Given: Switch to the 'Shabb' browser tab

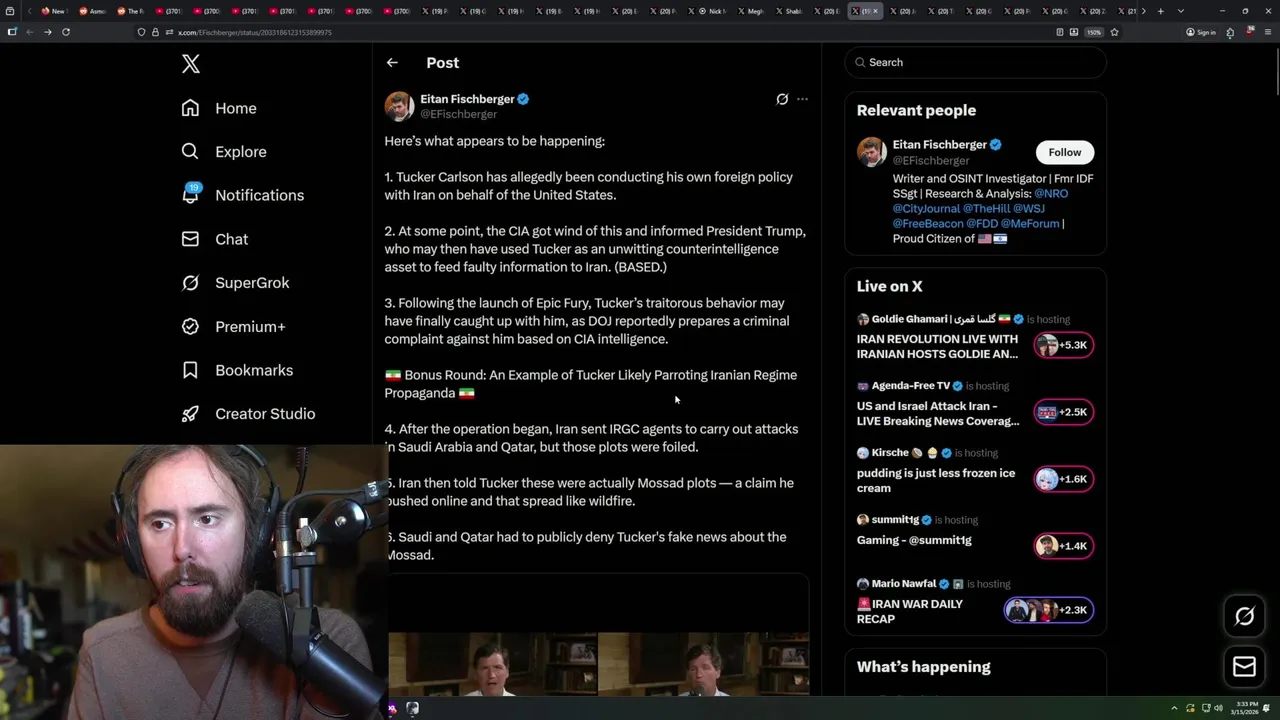Looking at the screenshot, I should click(x=788, y=11).
